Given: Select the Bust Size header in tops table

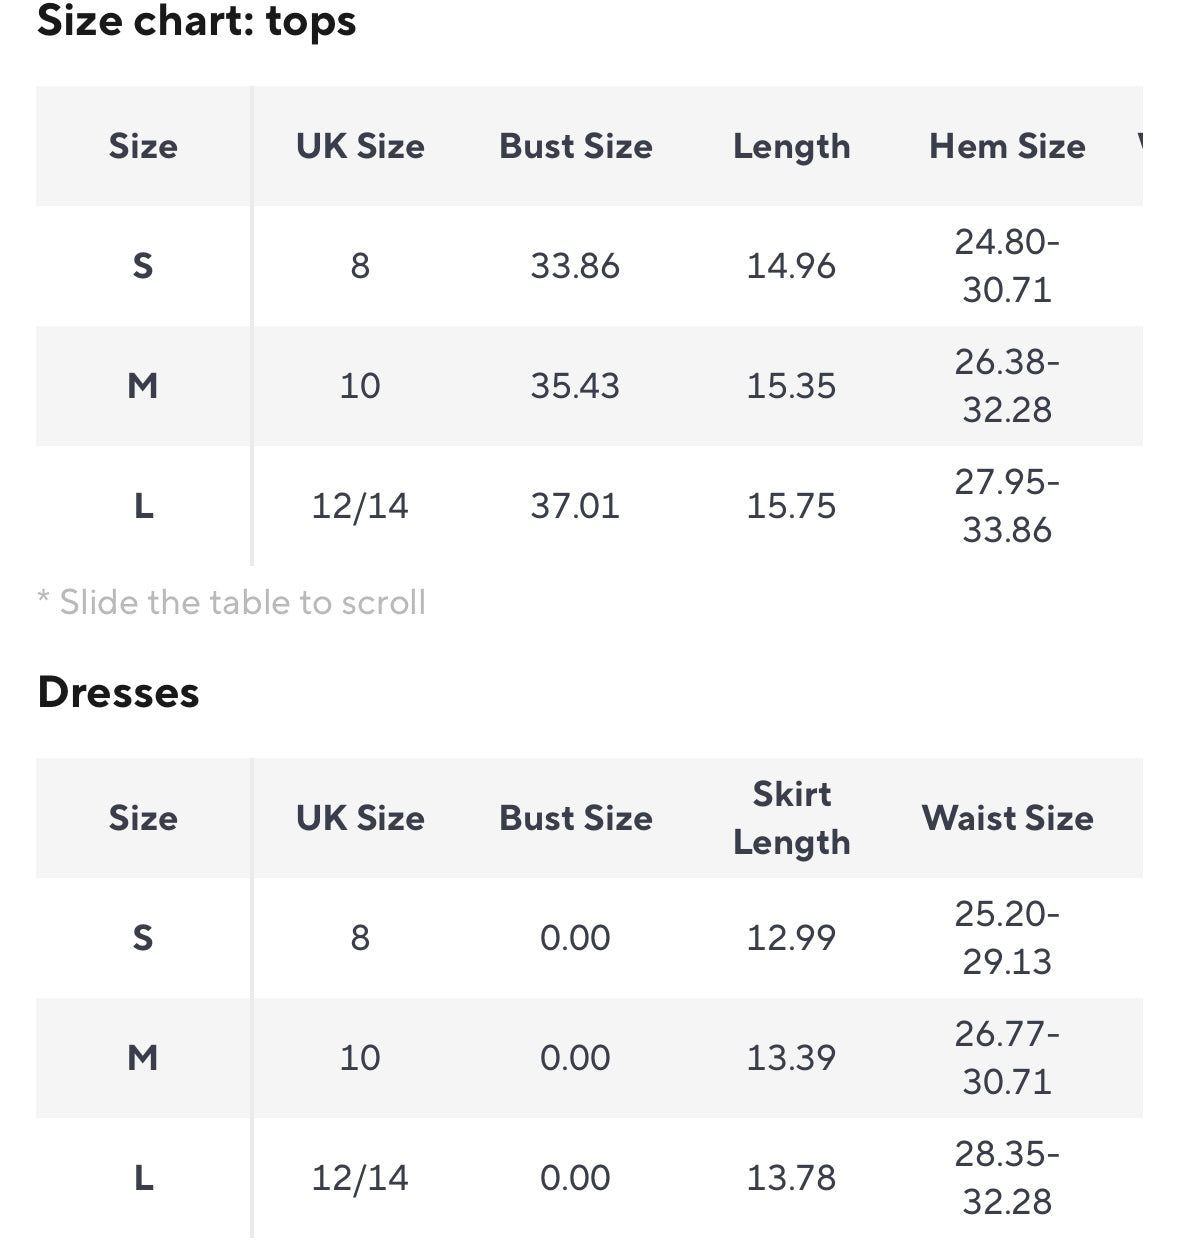Looking at the screenshot, I should click(x=575, y=146).
